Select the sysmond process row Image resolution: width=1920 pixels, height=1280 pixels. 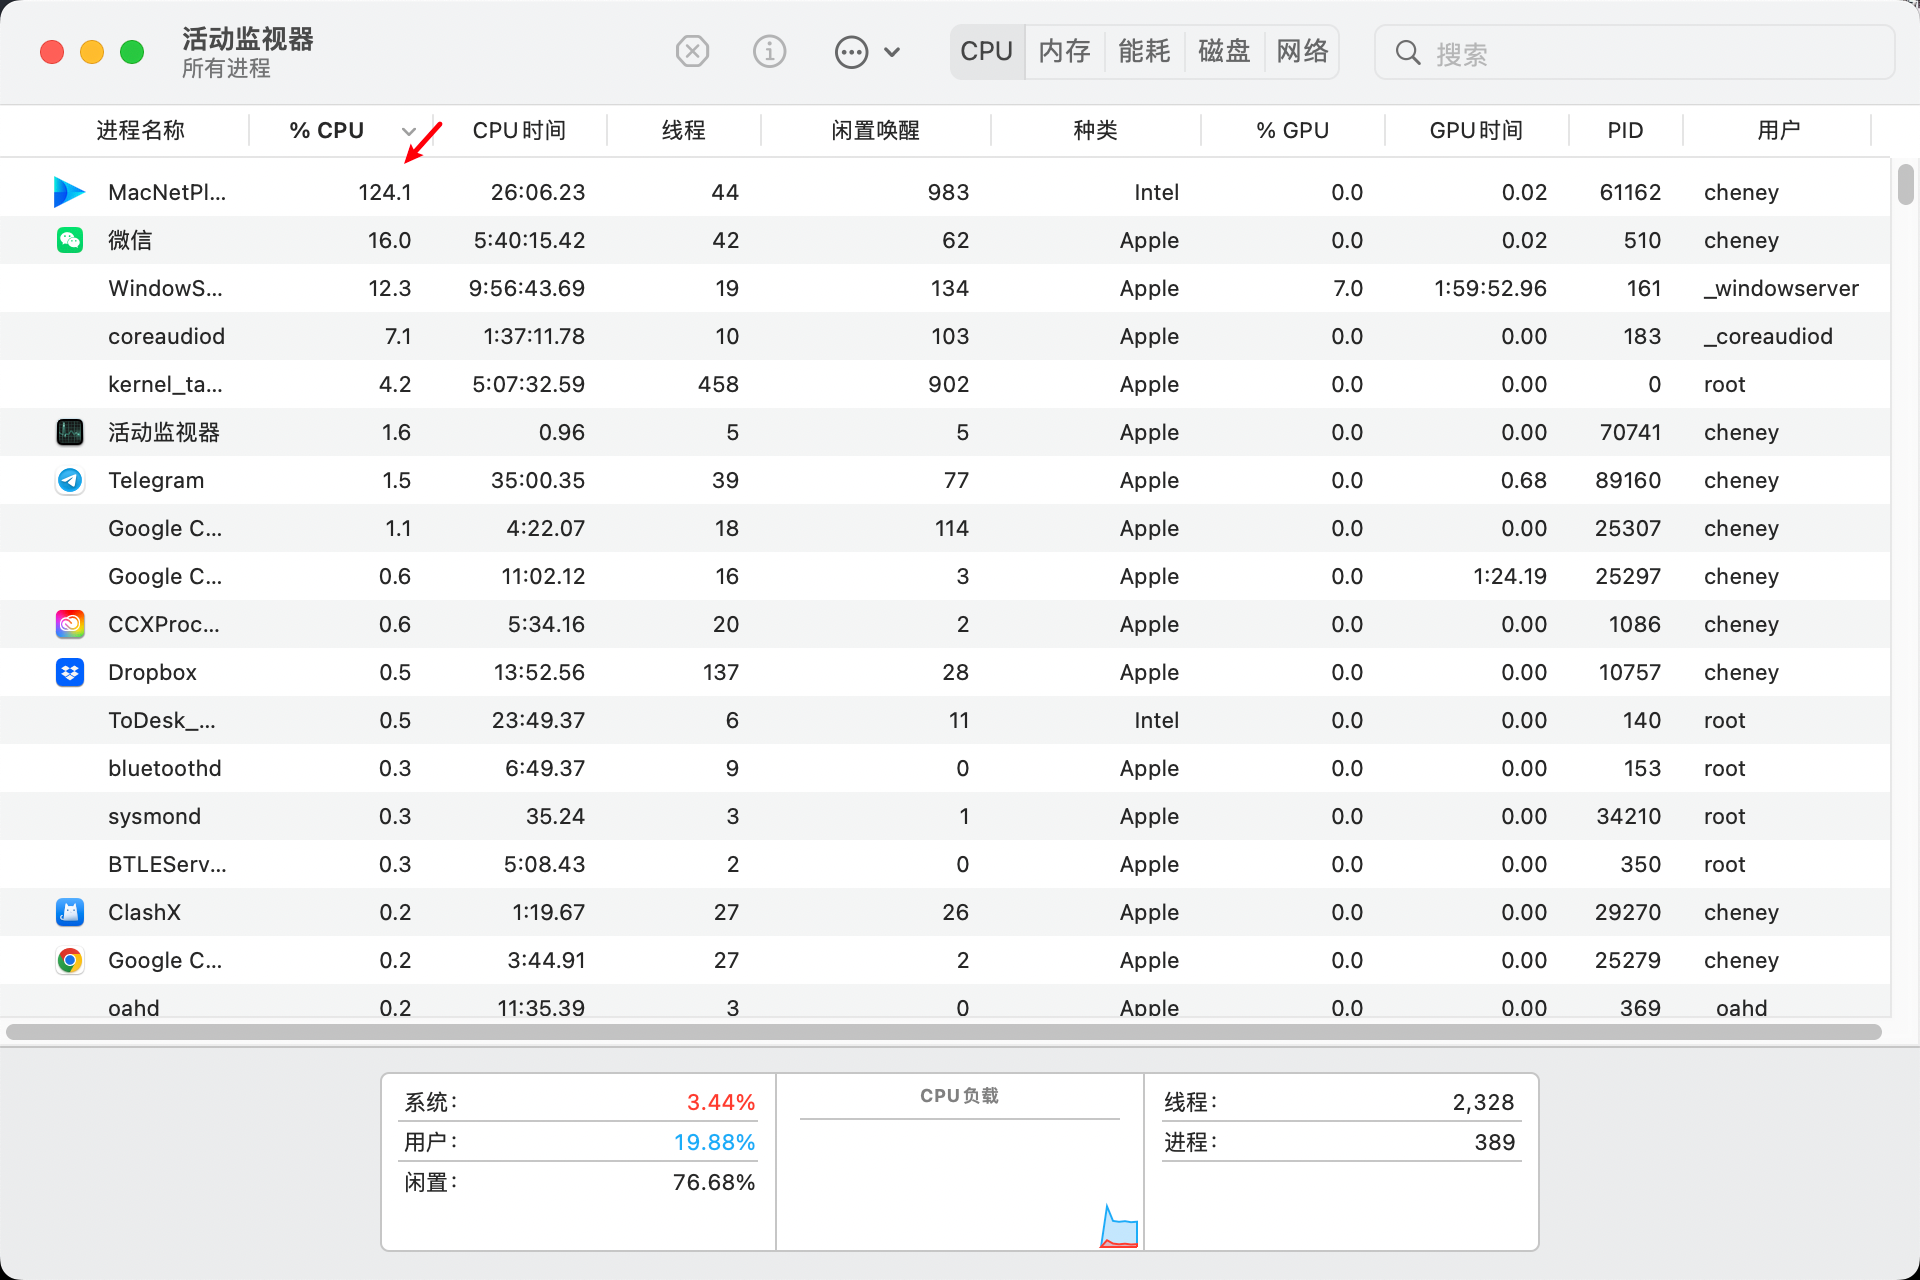point(945,816)
